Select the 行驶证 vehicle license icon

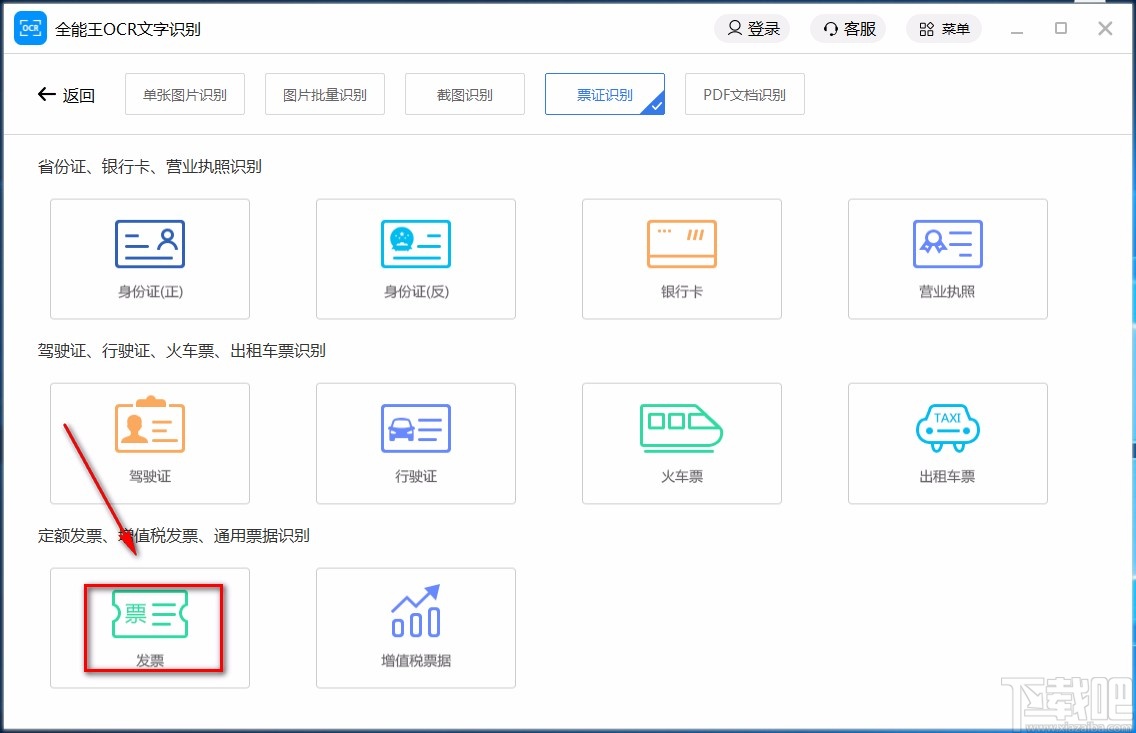pos(415,443)
